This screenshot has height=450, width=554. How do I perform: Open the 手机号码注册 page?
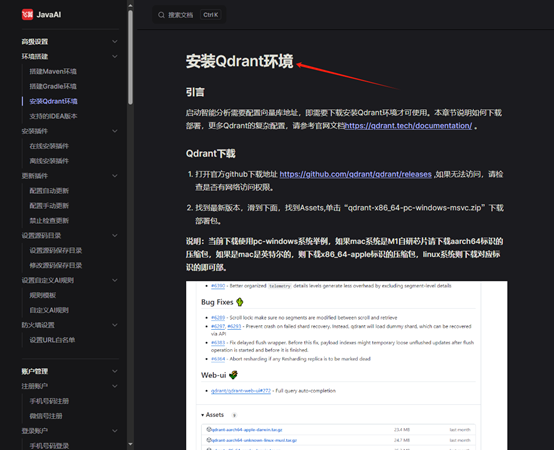[x=49, y=401]
